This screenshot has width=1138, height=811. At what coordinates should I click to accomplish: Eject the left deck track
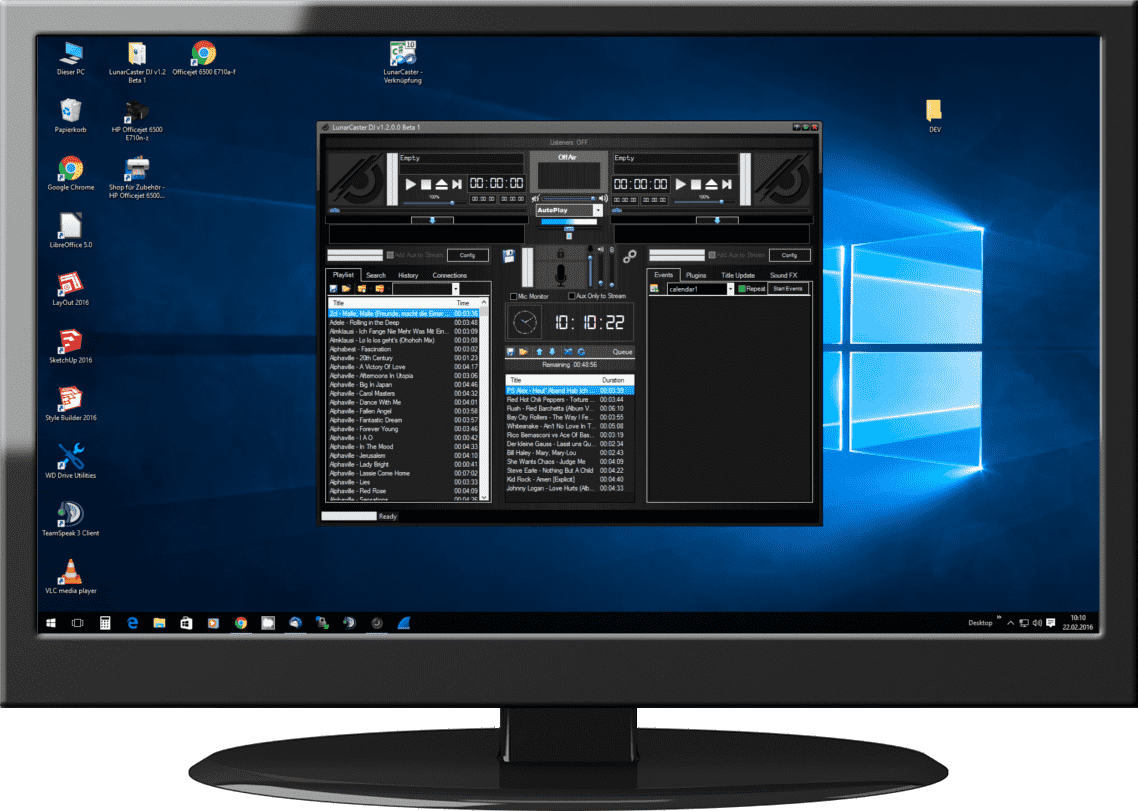point(441,184)
